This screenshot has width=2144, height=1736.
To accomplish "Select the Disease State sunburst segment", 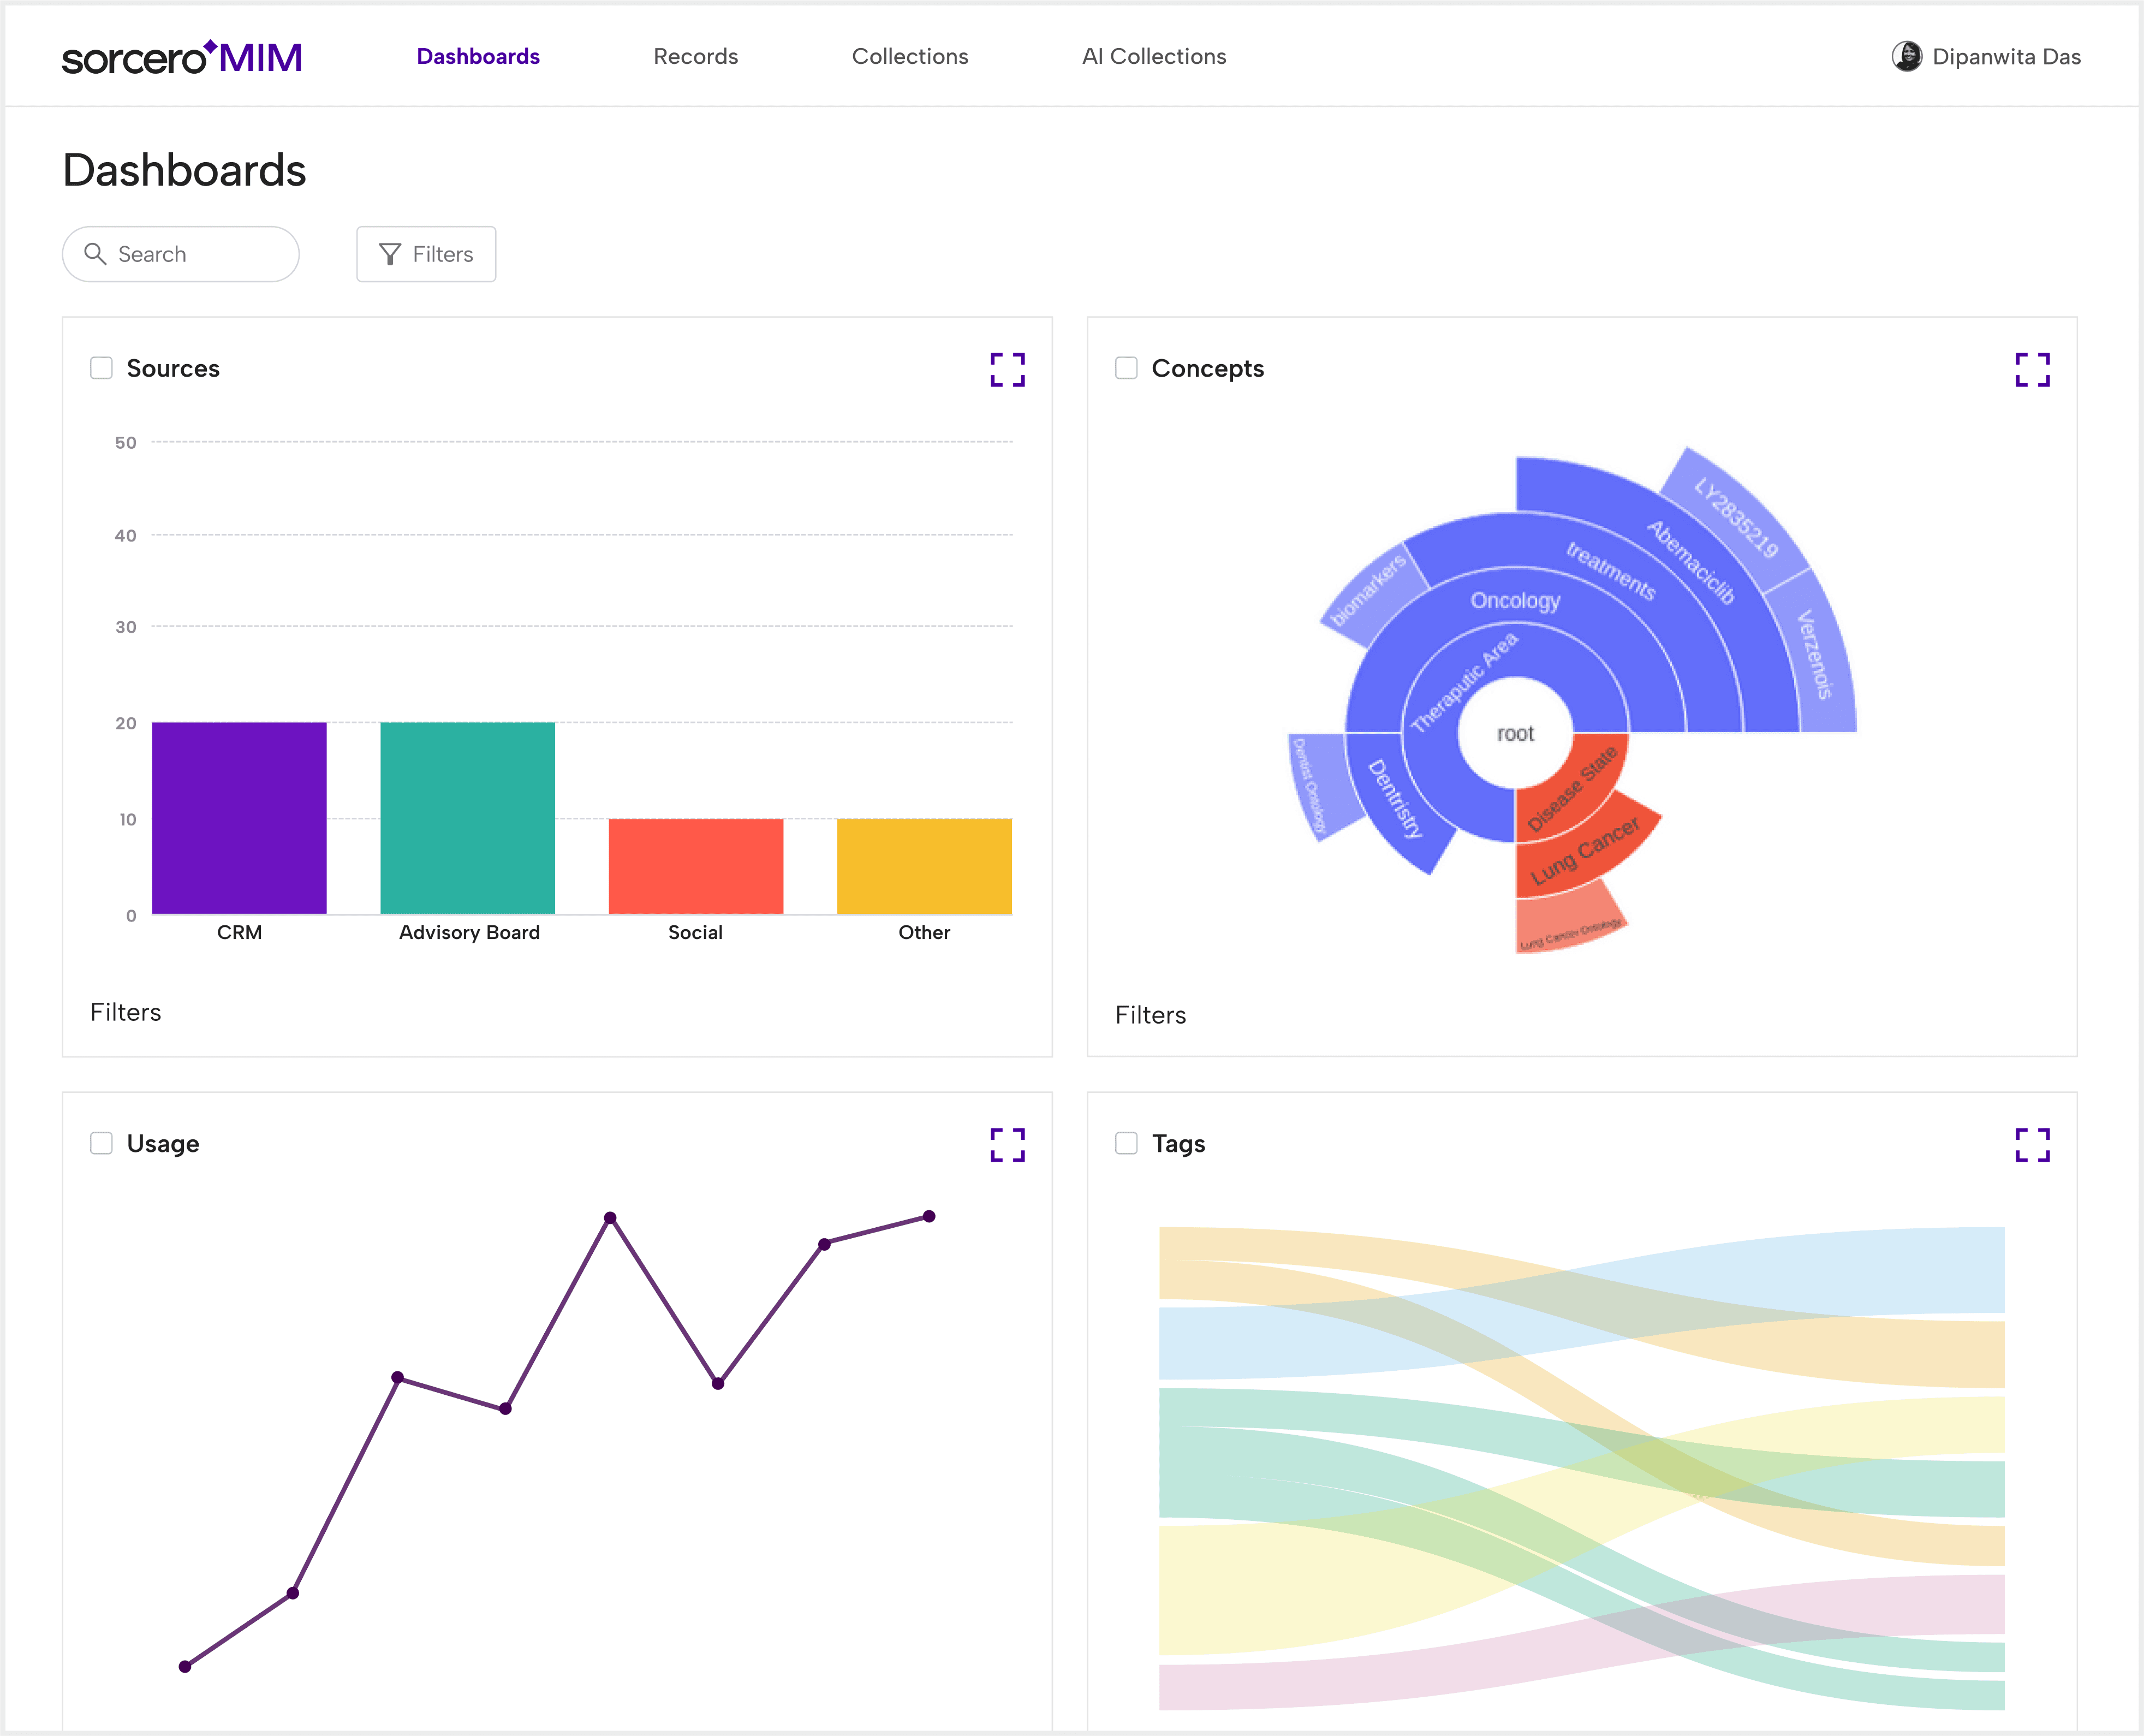I will (1573, 788).
